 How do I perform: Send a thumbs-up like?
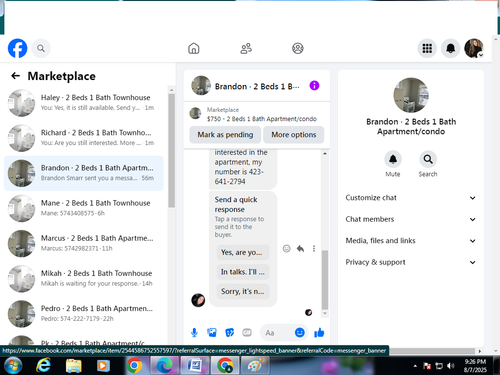pyautogui.click(x=319, y=333)
